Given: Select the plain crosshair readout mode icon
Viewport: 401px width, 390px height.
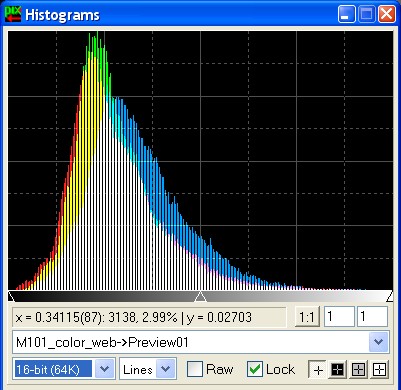Looking at the screenshot, I should click(317, 370).
